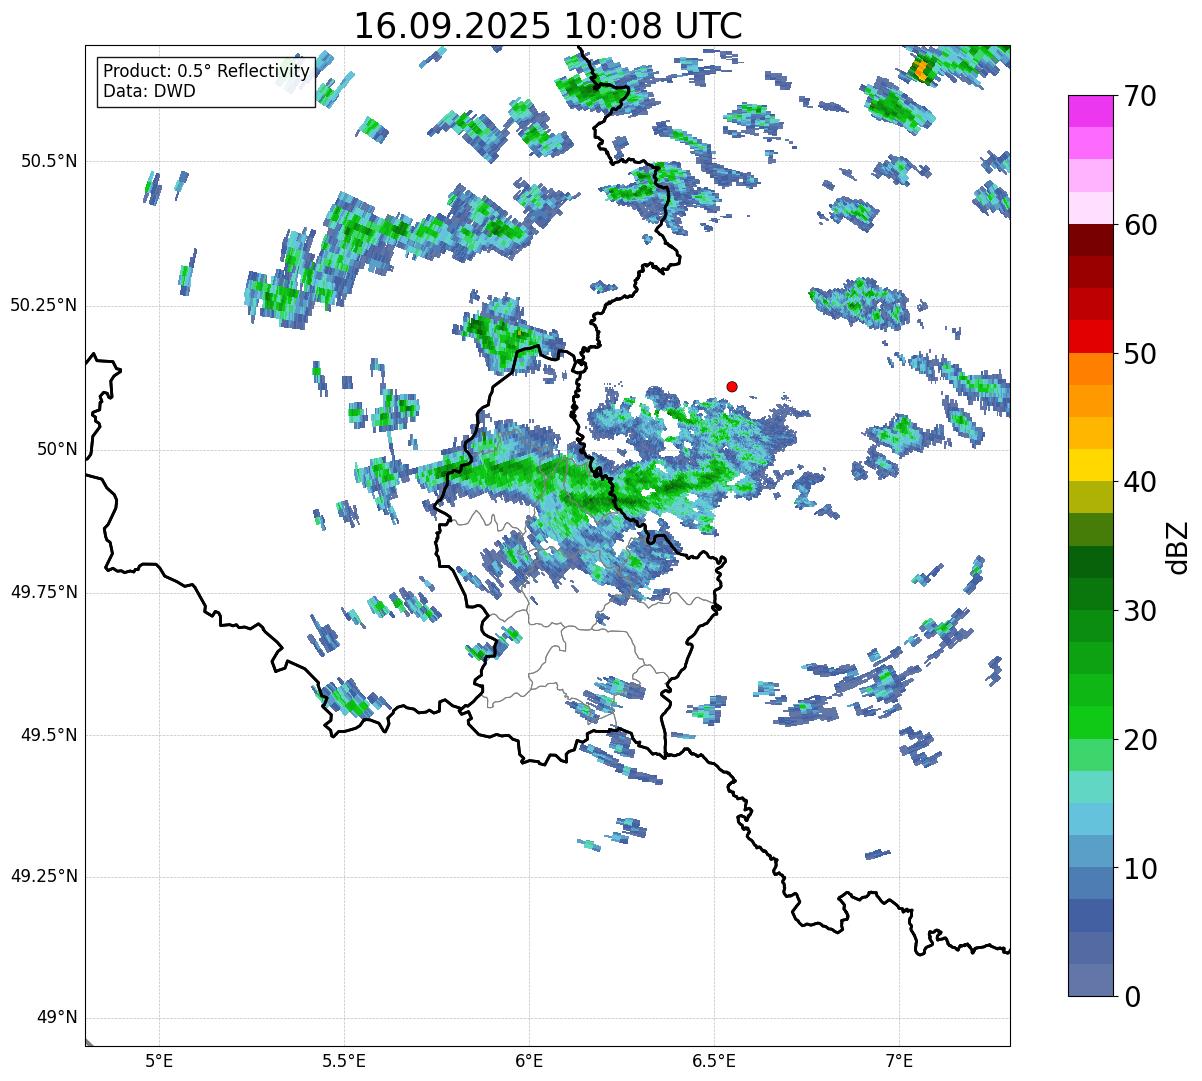Click the latitude label 49.5°N

click(49, 735)
